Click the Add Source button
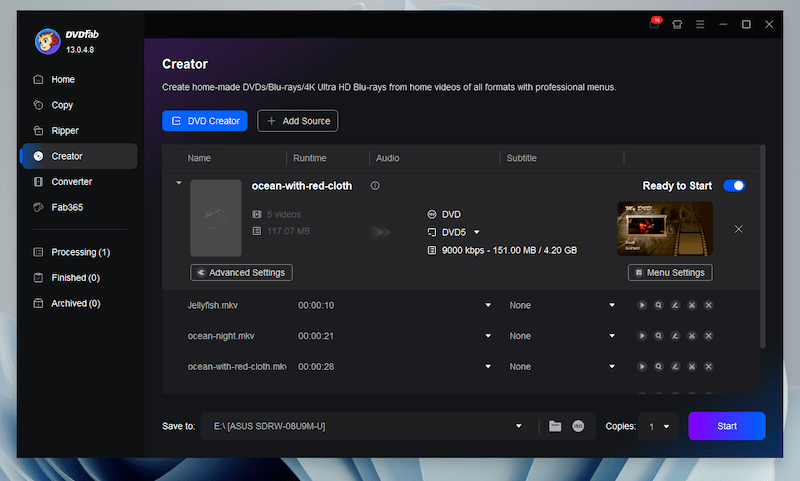This screenshot has width=800, height=481. click(x=298, y=121)
